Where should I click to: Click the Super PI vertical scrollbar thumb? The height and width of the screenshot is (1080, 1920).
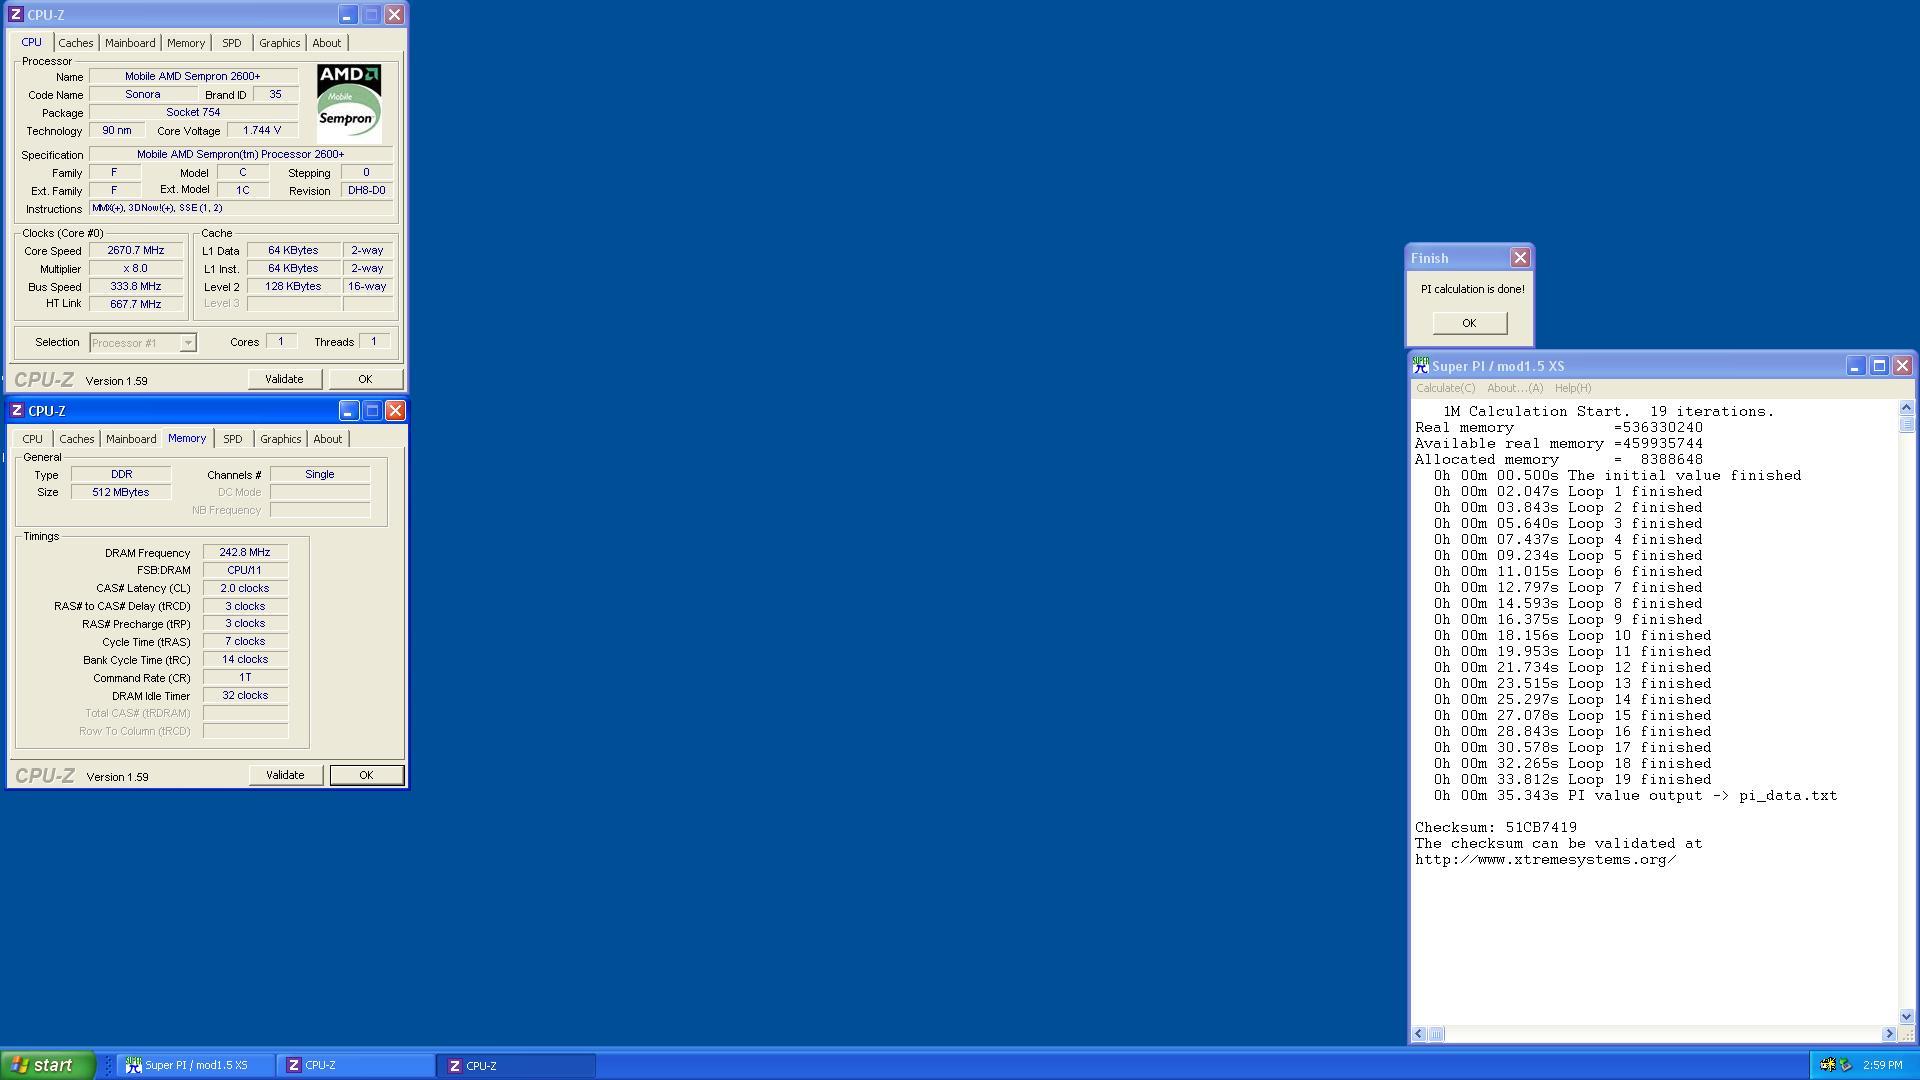pos(1906,425)
